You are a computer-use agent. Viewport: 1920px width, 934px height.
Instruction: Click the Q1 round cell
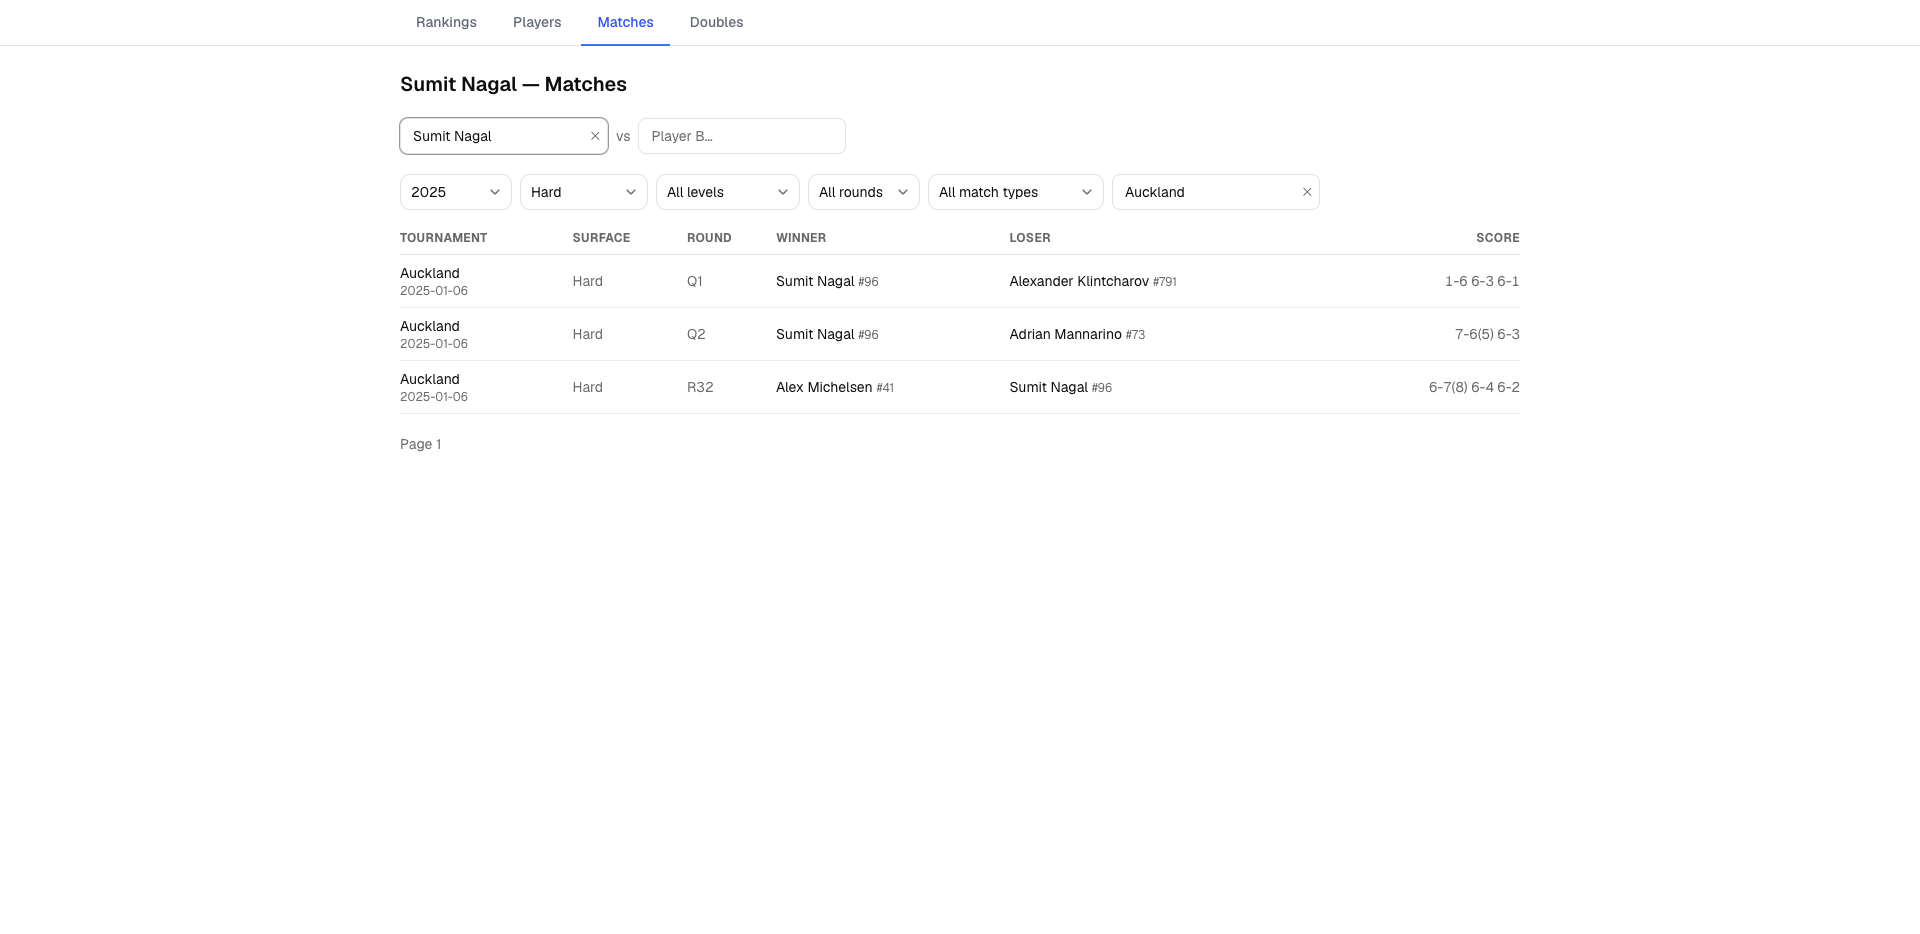pyautogui.click(x=695, y=281)
